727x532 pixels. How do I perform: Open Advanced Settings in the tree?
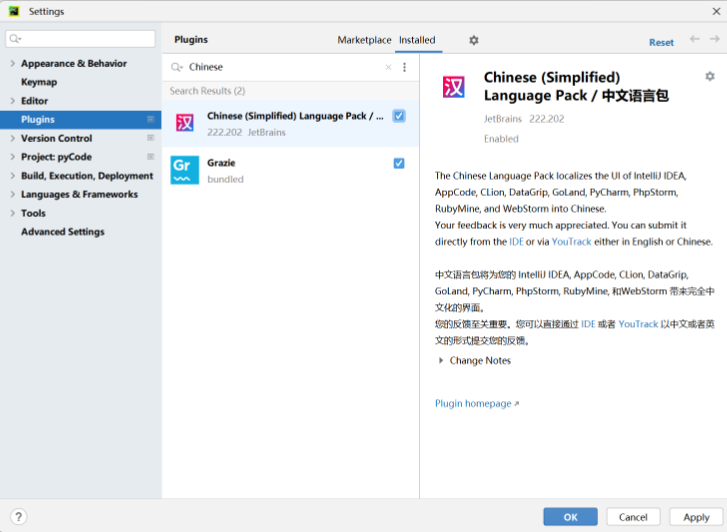click(x=63, y=232)
